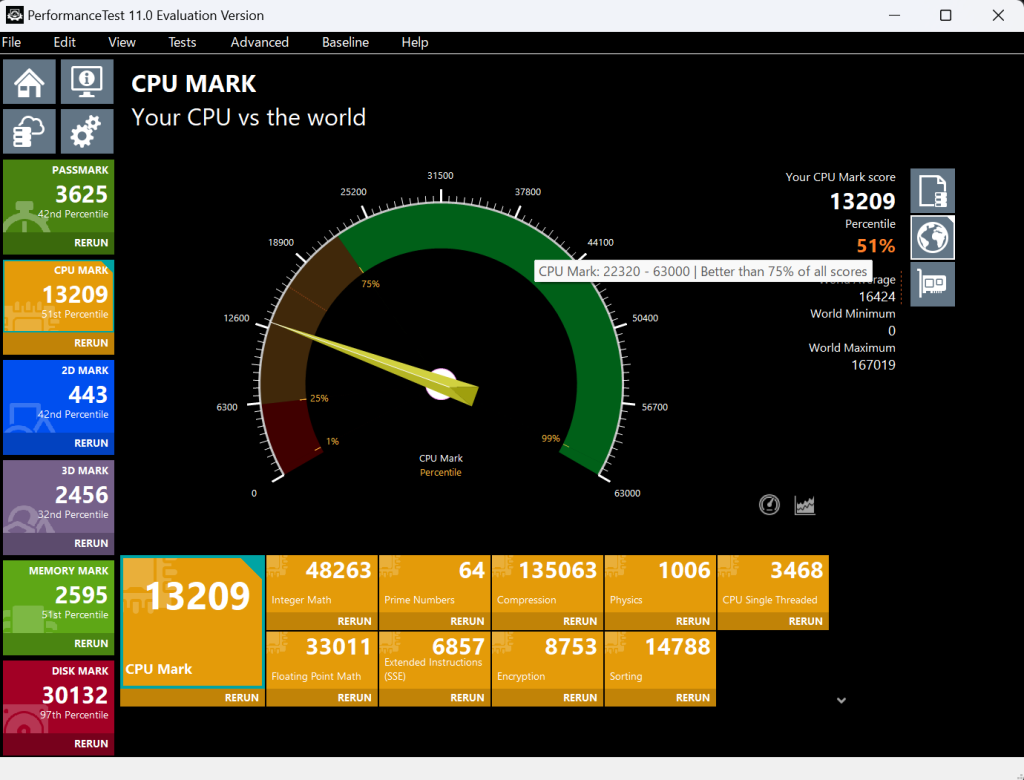Image resolution: width=1024 pixels, height=780 pixels.
Task: Click the Home icon in sidebar
Action: click(29, 81)
